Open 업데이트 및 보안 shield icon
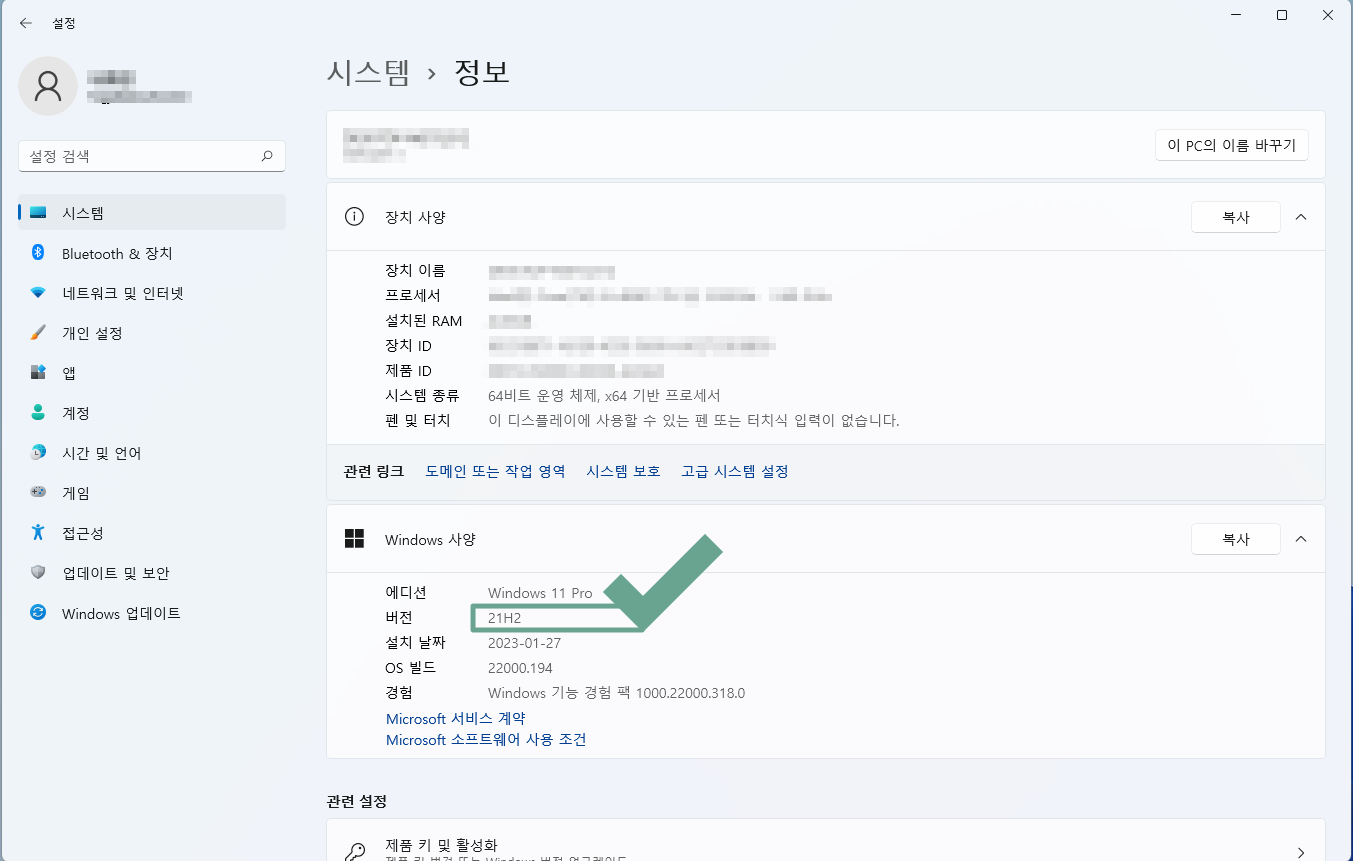The height and width of the screenshot is (861, 1353). coord(38,573)
